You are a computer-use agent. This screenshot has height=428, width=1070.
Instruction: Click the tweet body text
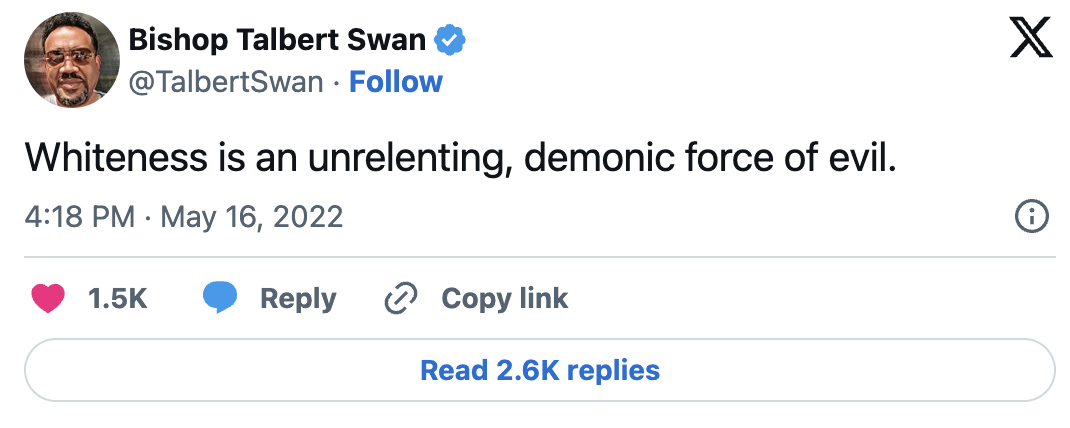pyautogui.click(x=460, y=158)
